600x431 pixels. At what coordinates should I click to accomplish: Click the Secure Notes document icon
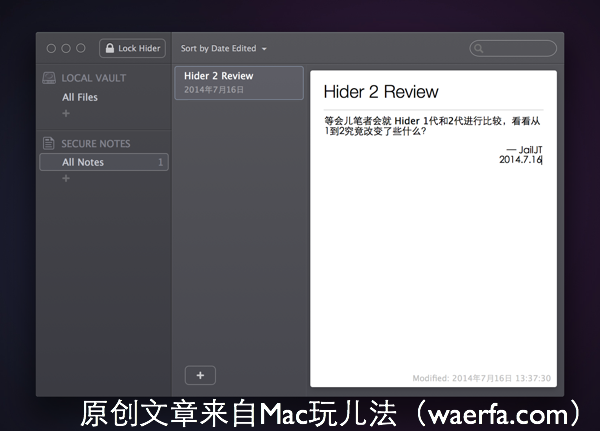pos(49,143)
